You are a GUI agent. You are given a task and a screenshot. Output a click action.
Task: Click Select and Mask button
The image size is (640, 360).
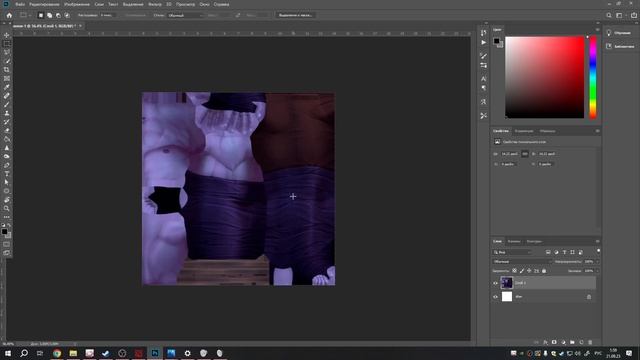(295, 15)
